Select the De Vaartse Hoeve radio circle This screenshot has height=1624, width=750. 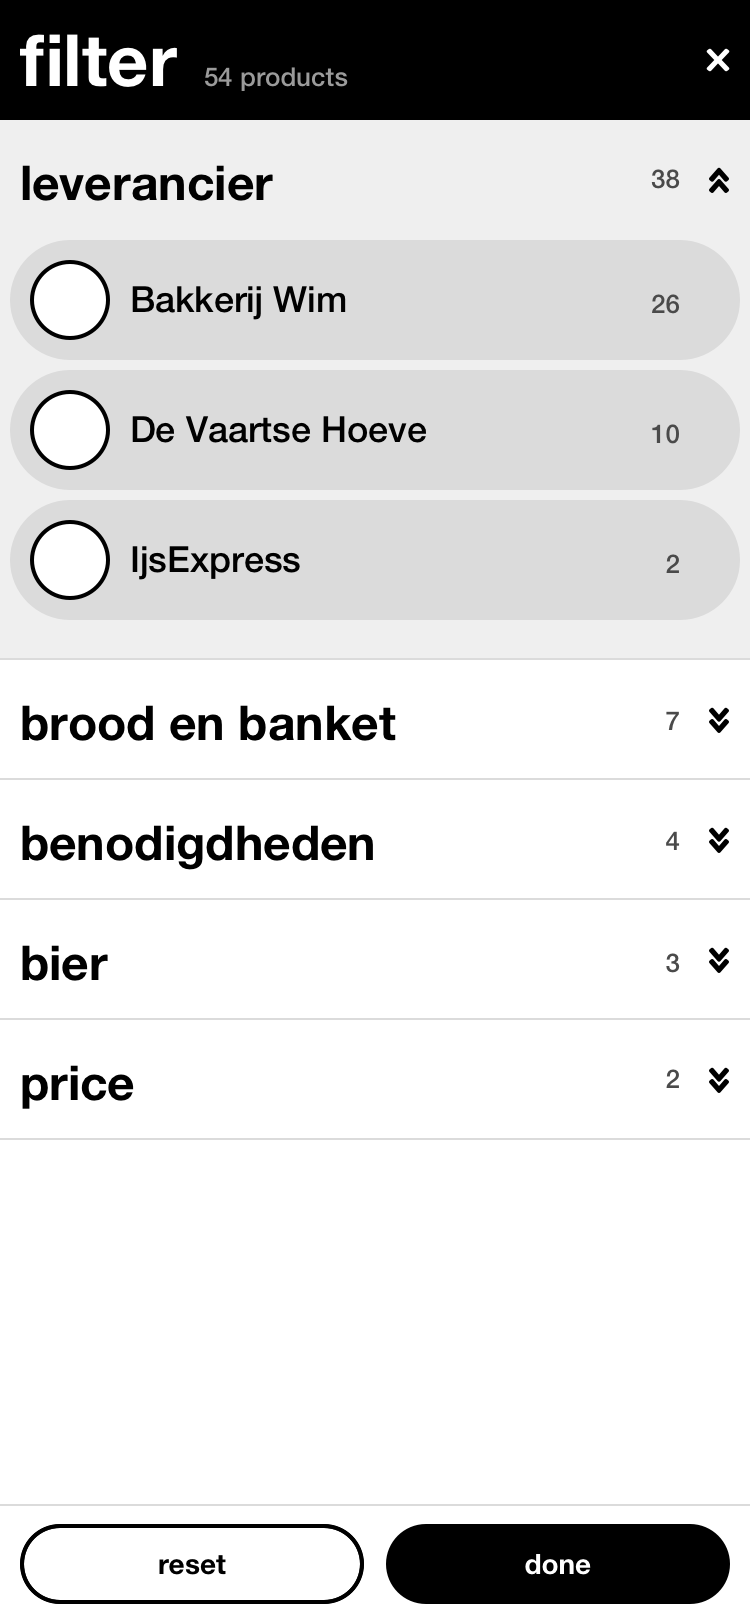(x=70, y=430)
